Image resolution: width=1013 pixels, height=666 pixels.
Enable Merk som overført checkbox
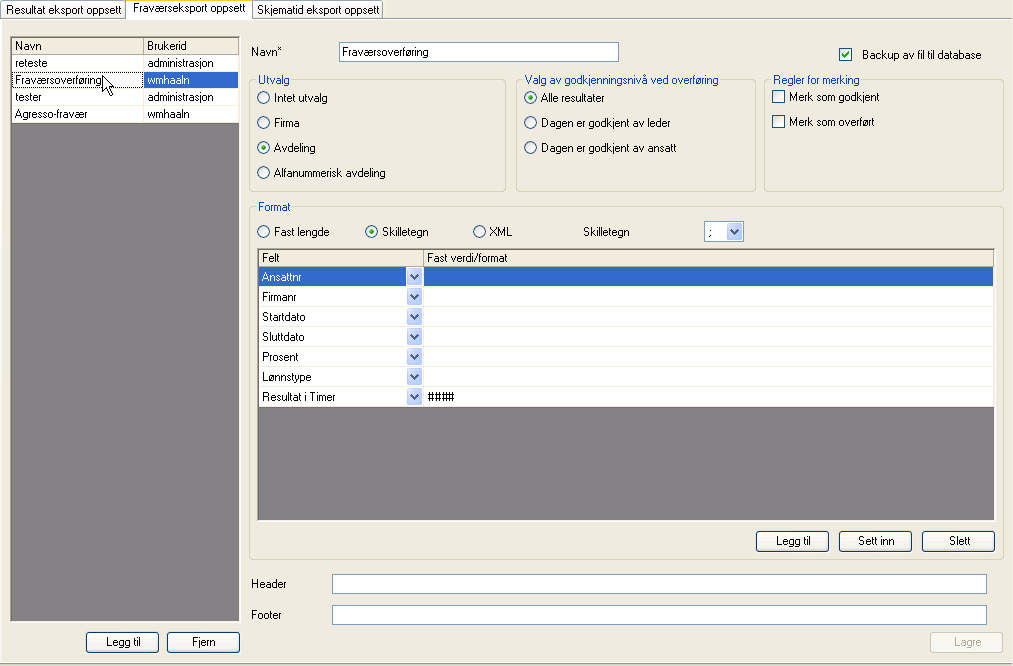(778, 121)
